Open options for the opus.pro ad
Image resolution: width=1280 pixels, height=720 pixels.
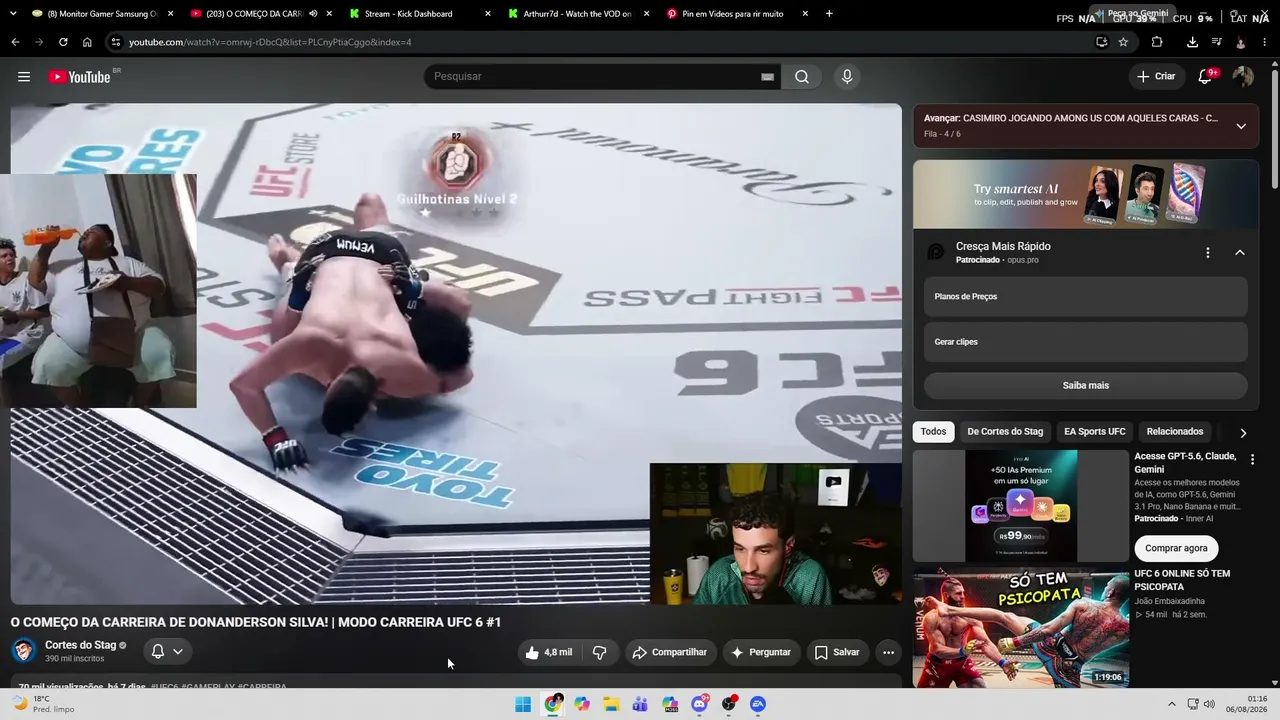point(1208,253)
